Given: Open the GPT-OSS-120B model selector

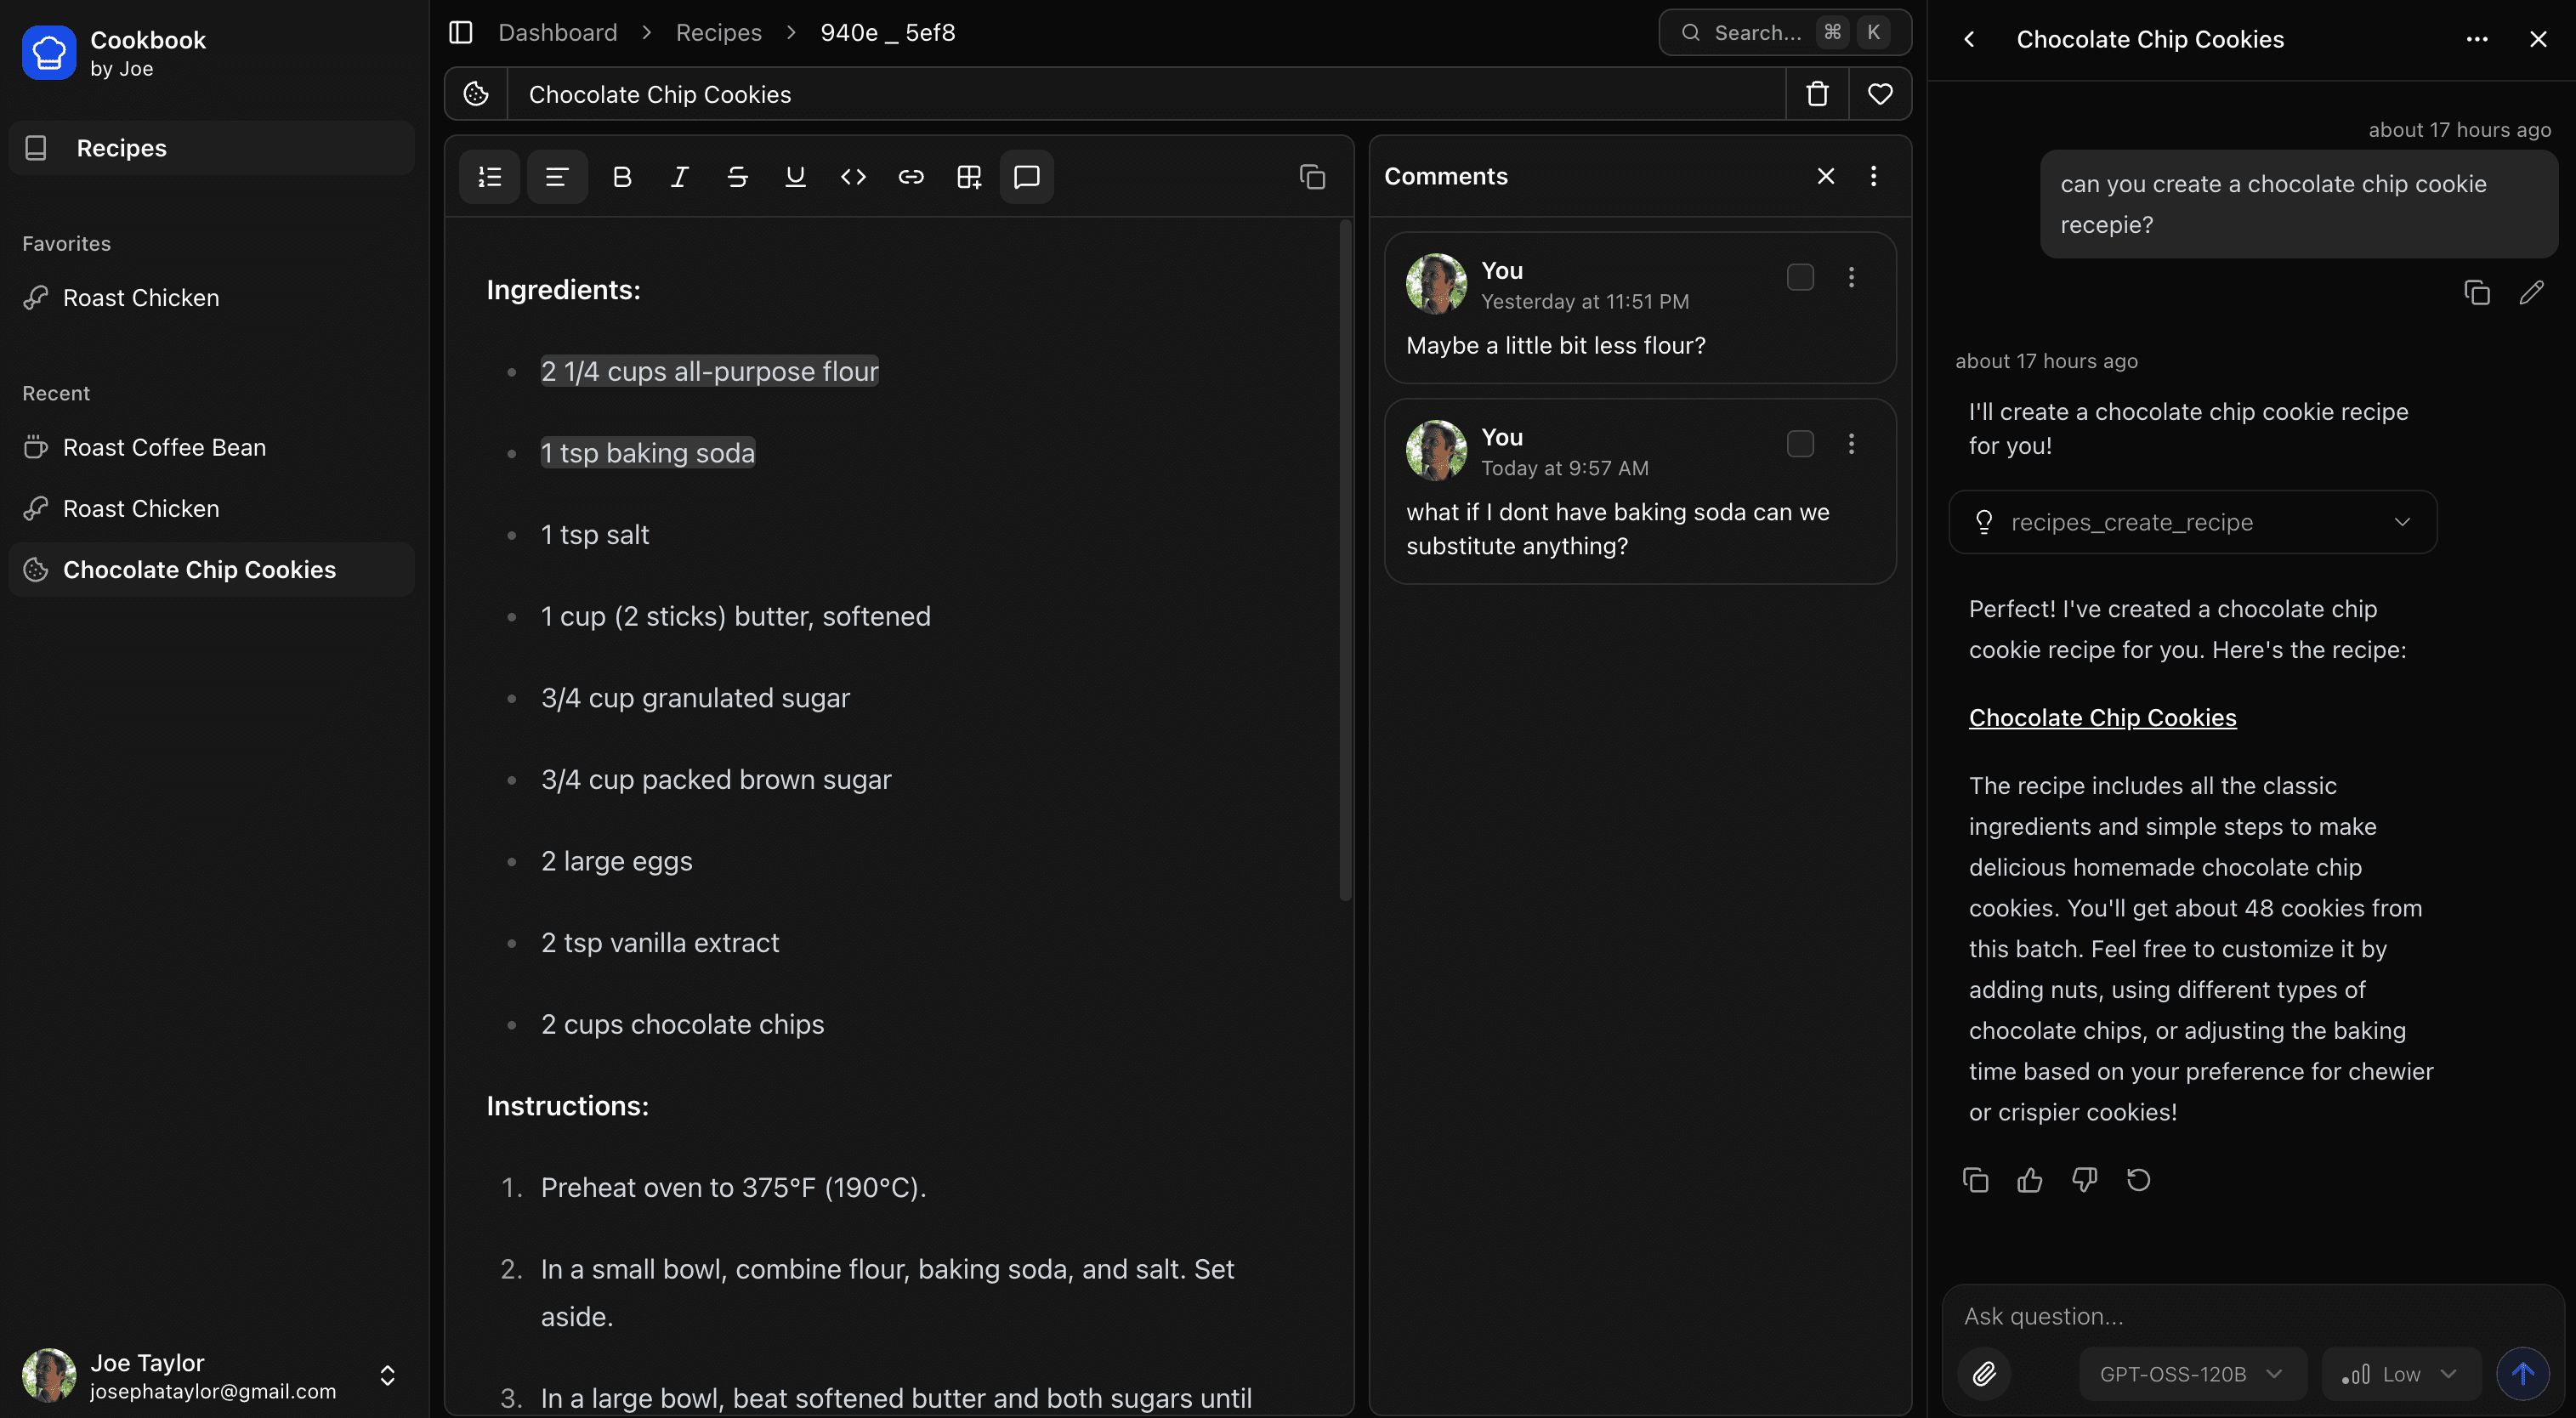Looking at the screenshot, I should [x=2190, y=1373].
